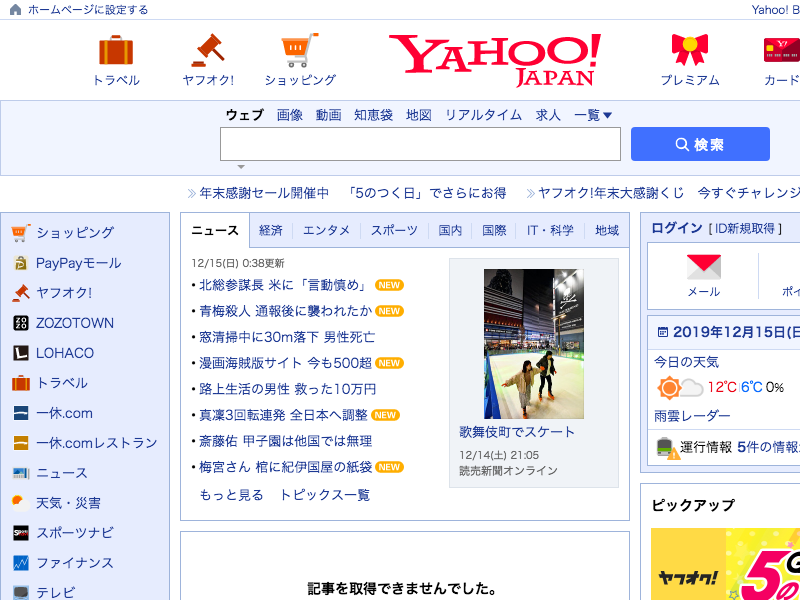Switch to 動画 search tab
Image resolution: width=800 pixels, height=600 pixels.
328,115
